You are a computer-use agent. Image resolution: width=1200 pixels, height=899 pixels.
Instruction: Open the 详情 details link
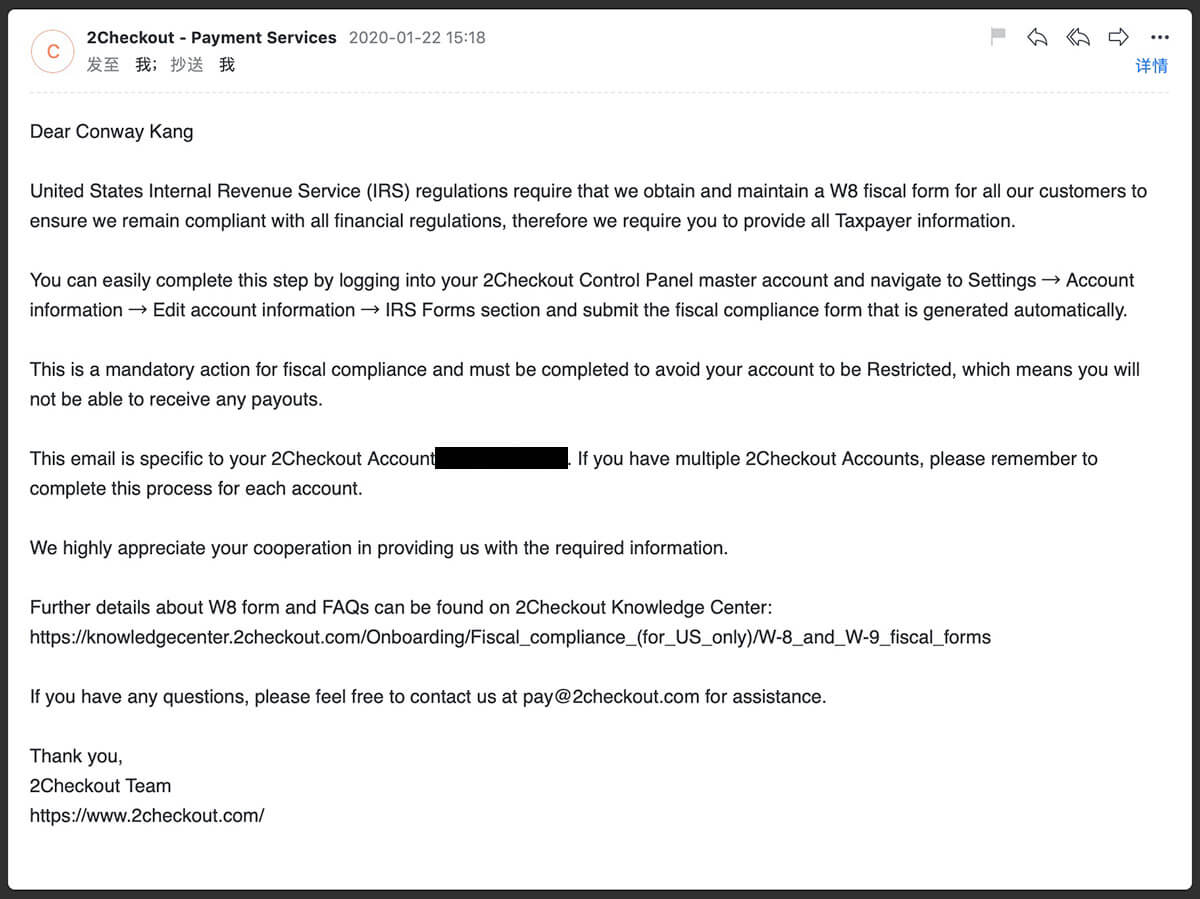(x=1151, y=66)
